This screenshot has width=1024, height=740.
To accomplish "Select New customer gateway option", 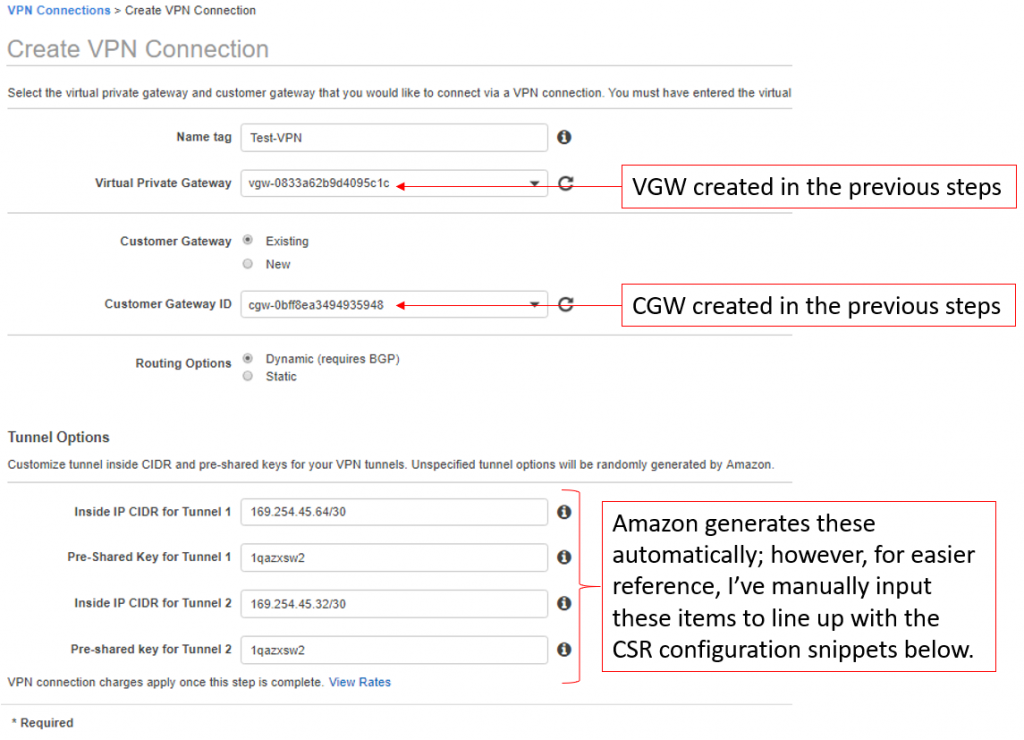I will click(248, 264).
